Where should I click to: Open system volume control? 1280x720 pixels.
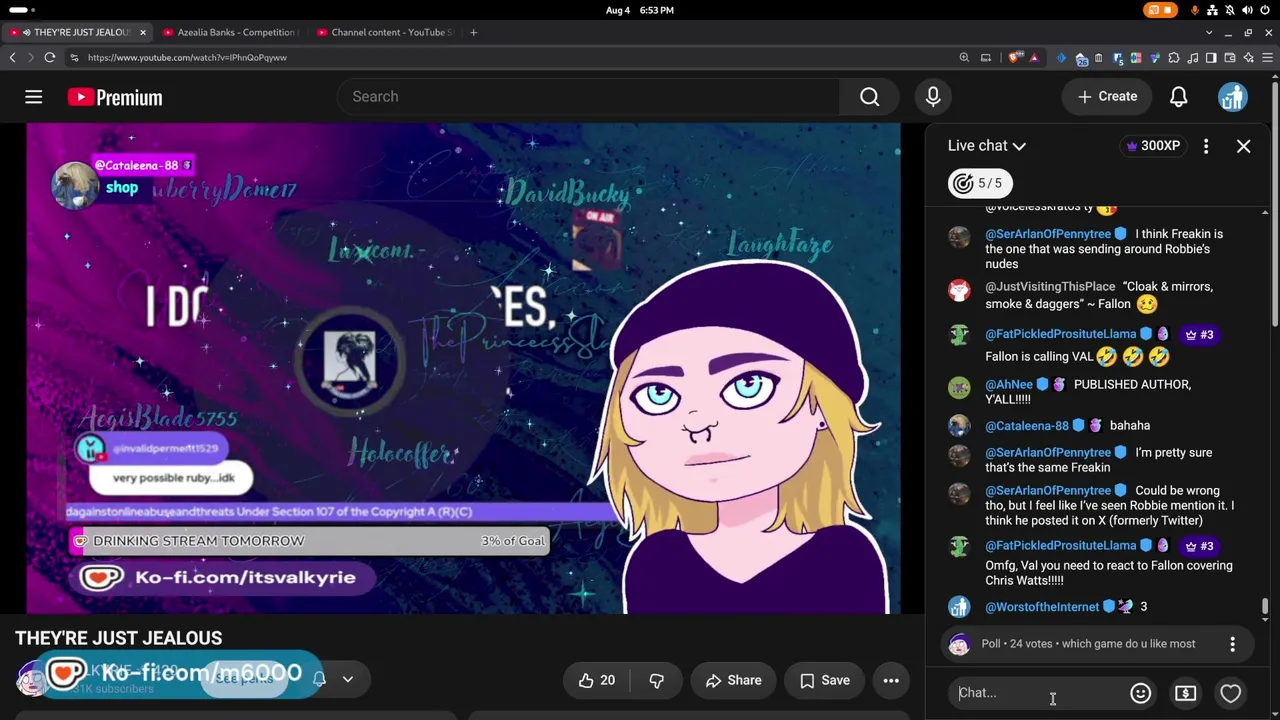coord(1247,10)
